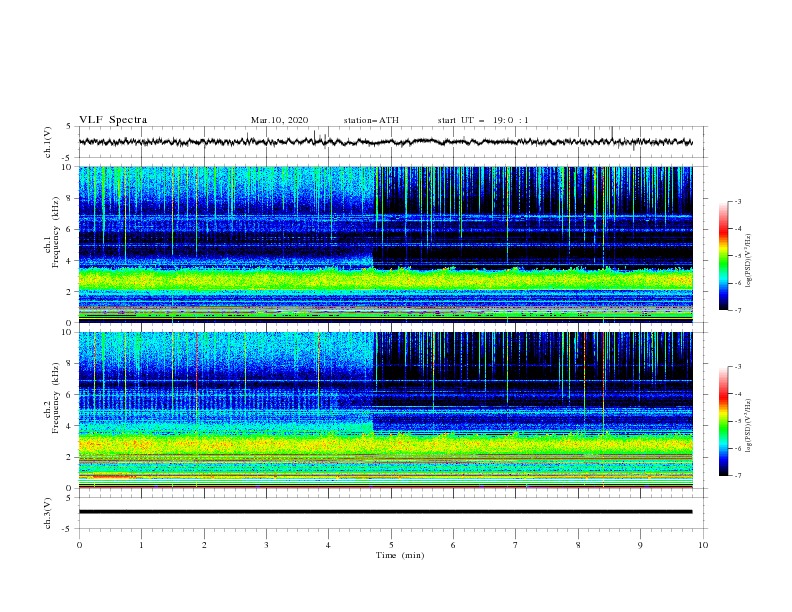Click the "Time (min)" axis title

(x=400, y=555)
